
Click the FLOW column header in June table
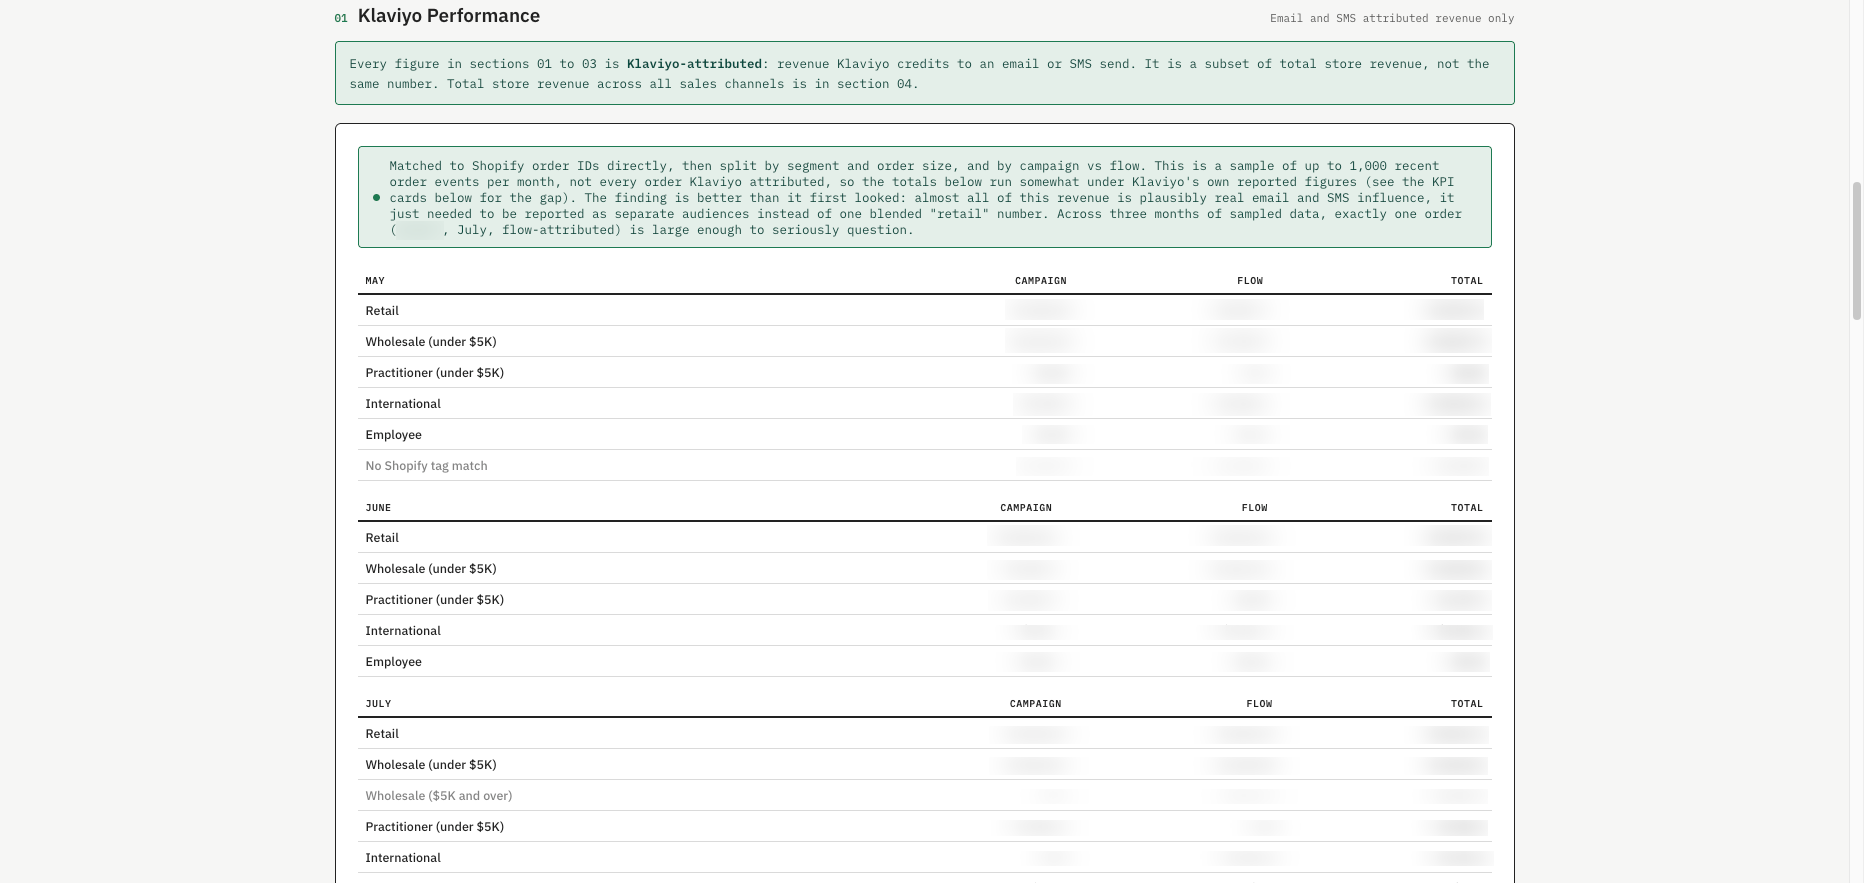[1255, 508]
